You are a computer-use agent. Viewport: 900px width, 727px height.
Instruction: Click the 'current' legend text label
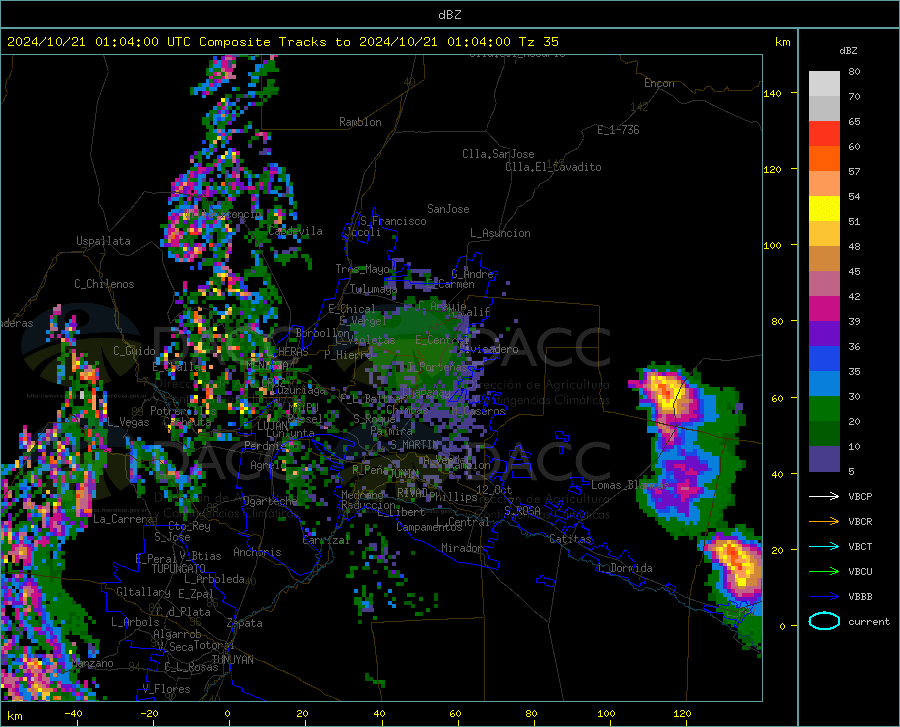click(x=869, y=621)
